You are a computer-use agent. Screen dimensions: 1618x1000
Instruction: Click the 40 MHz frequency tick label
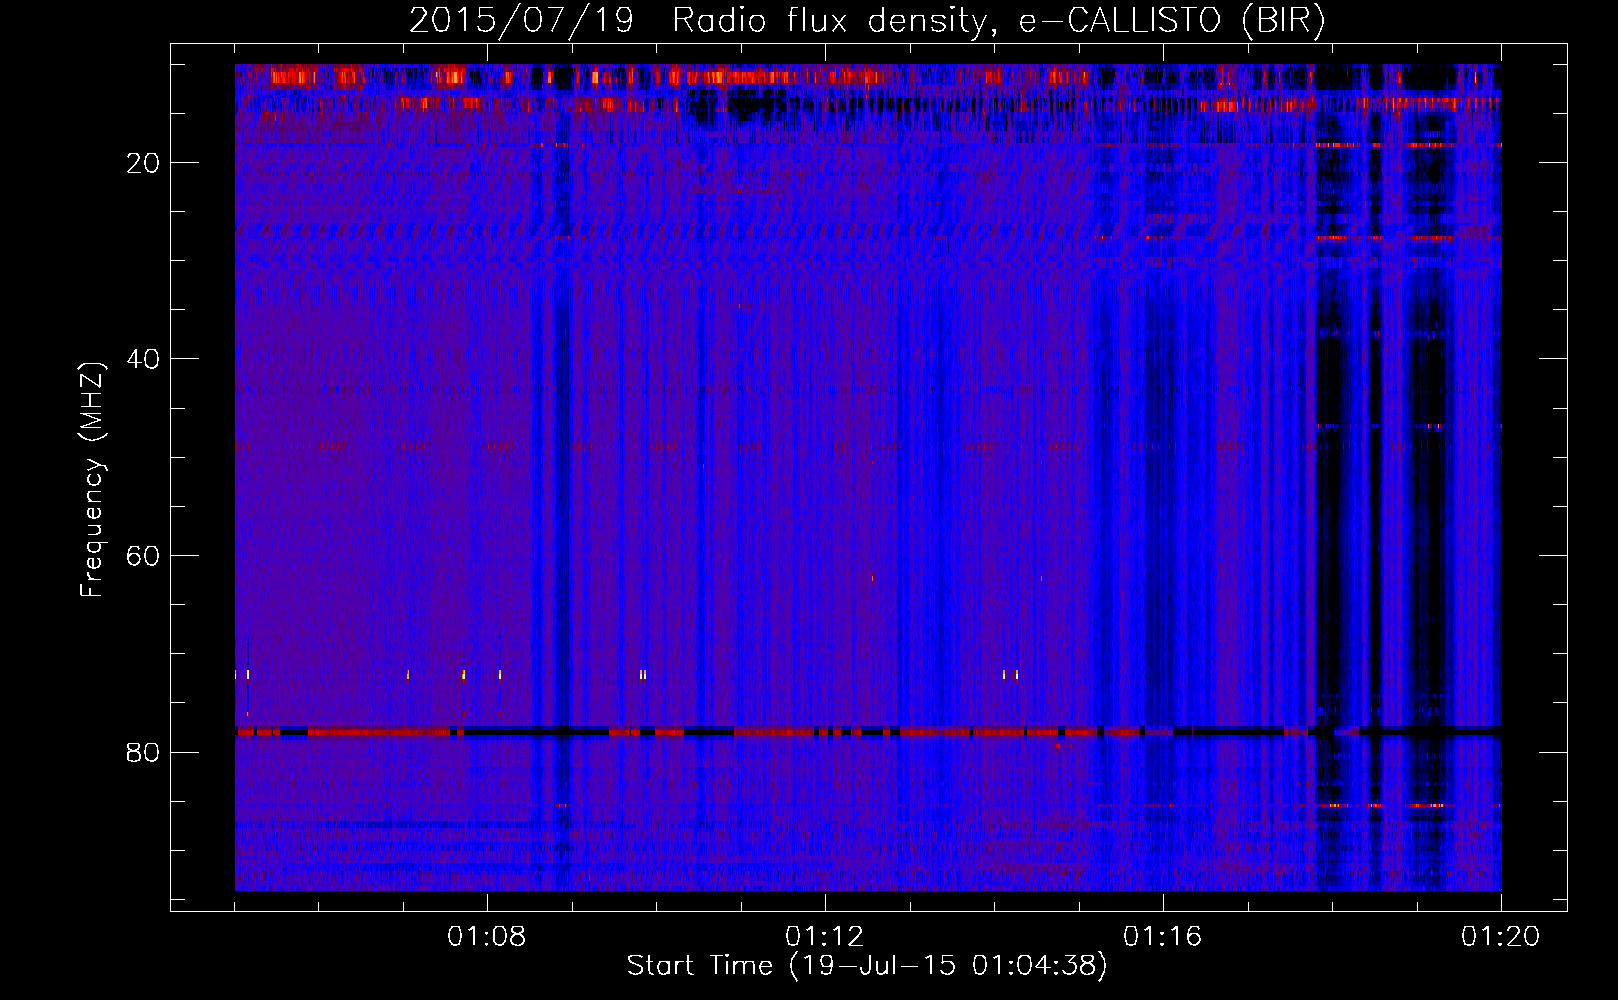143,359
